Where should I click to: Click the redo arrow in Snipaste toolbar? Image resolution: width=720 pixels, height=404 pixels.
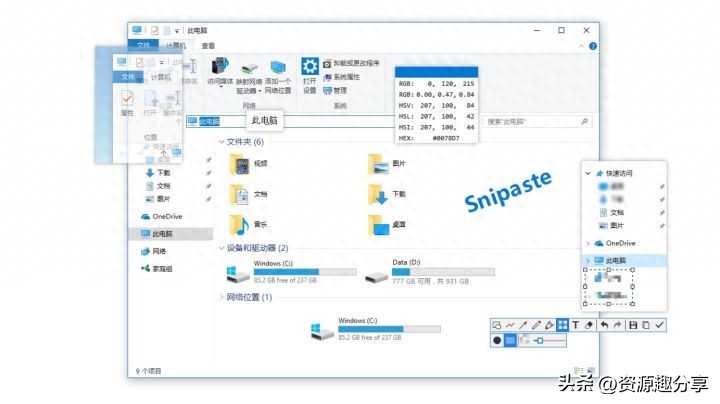pos(618,325)
